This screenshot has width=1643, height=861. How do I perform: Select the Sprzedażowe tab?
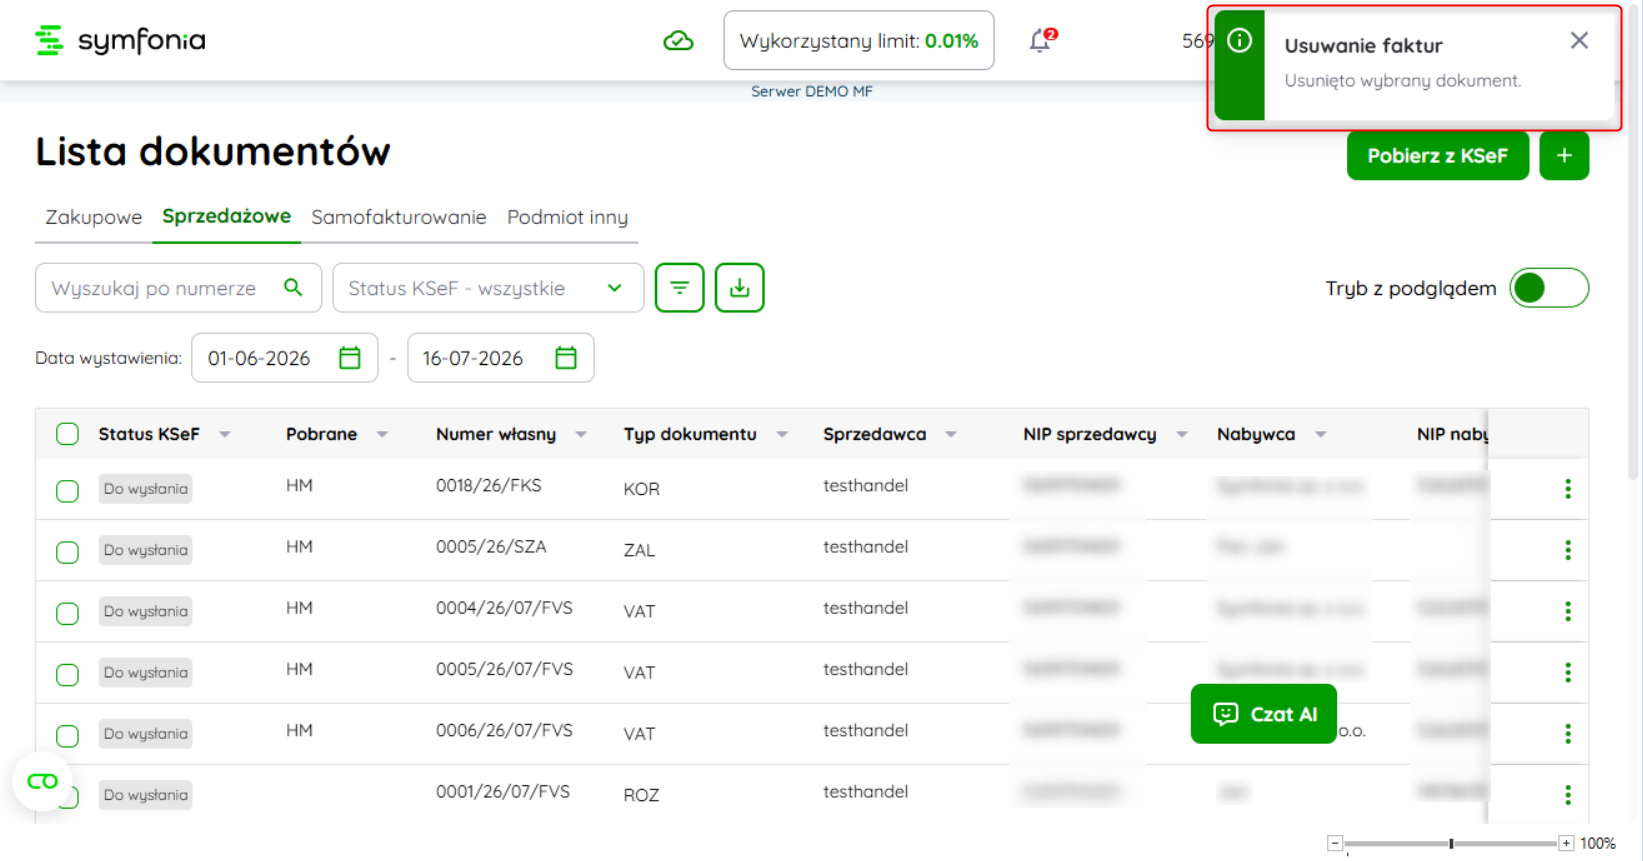[x=227, y=216]
